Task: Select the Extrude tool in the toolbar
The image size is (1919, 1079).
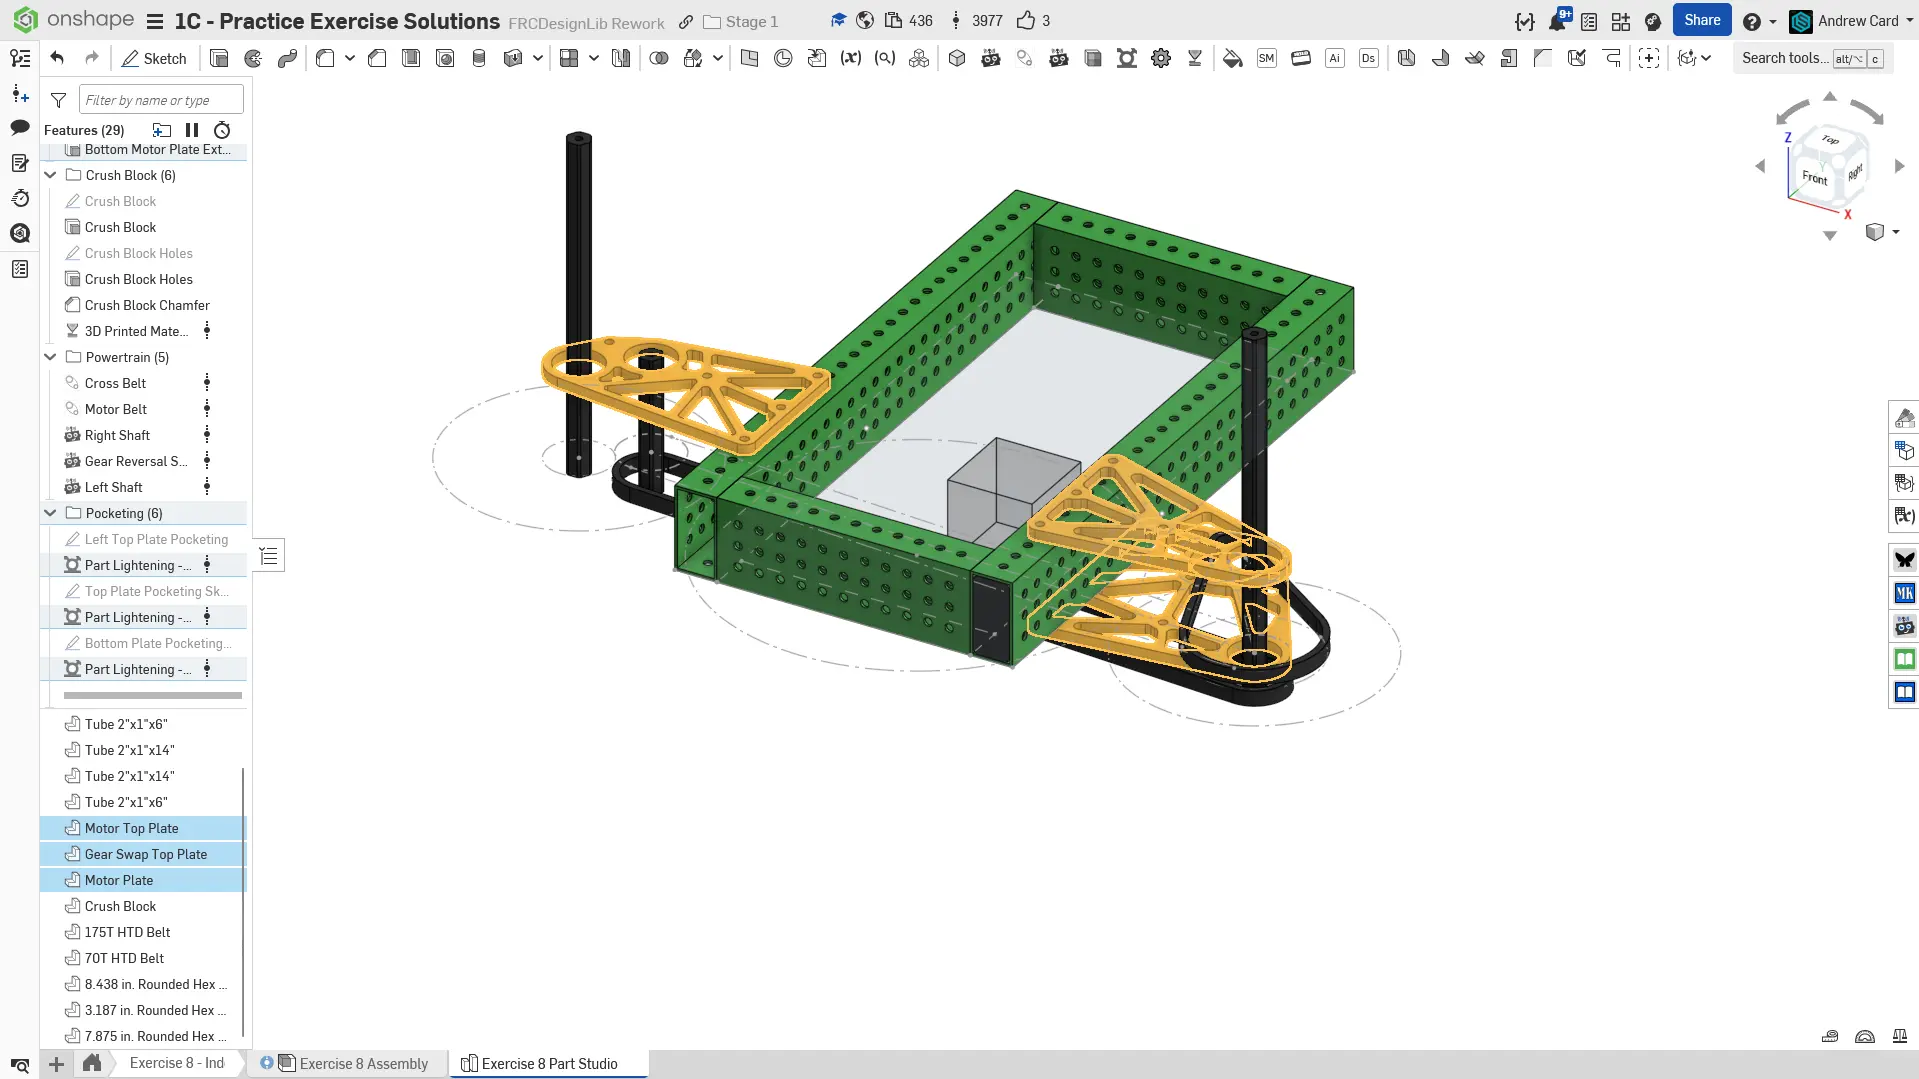Action: click(x=219, y=58)
